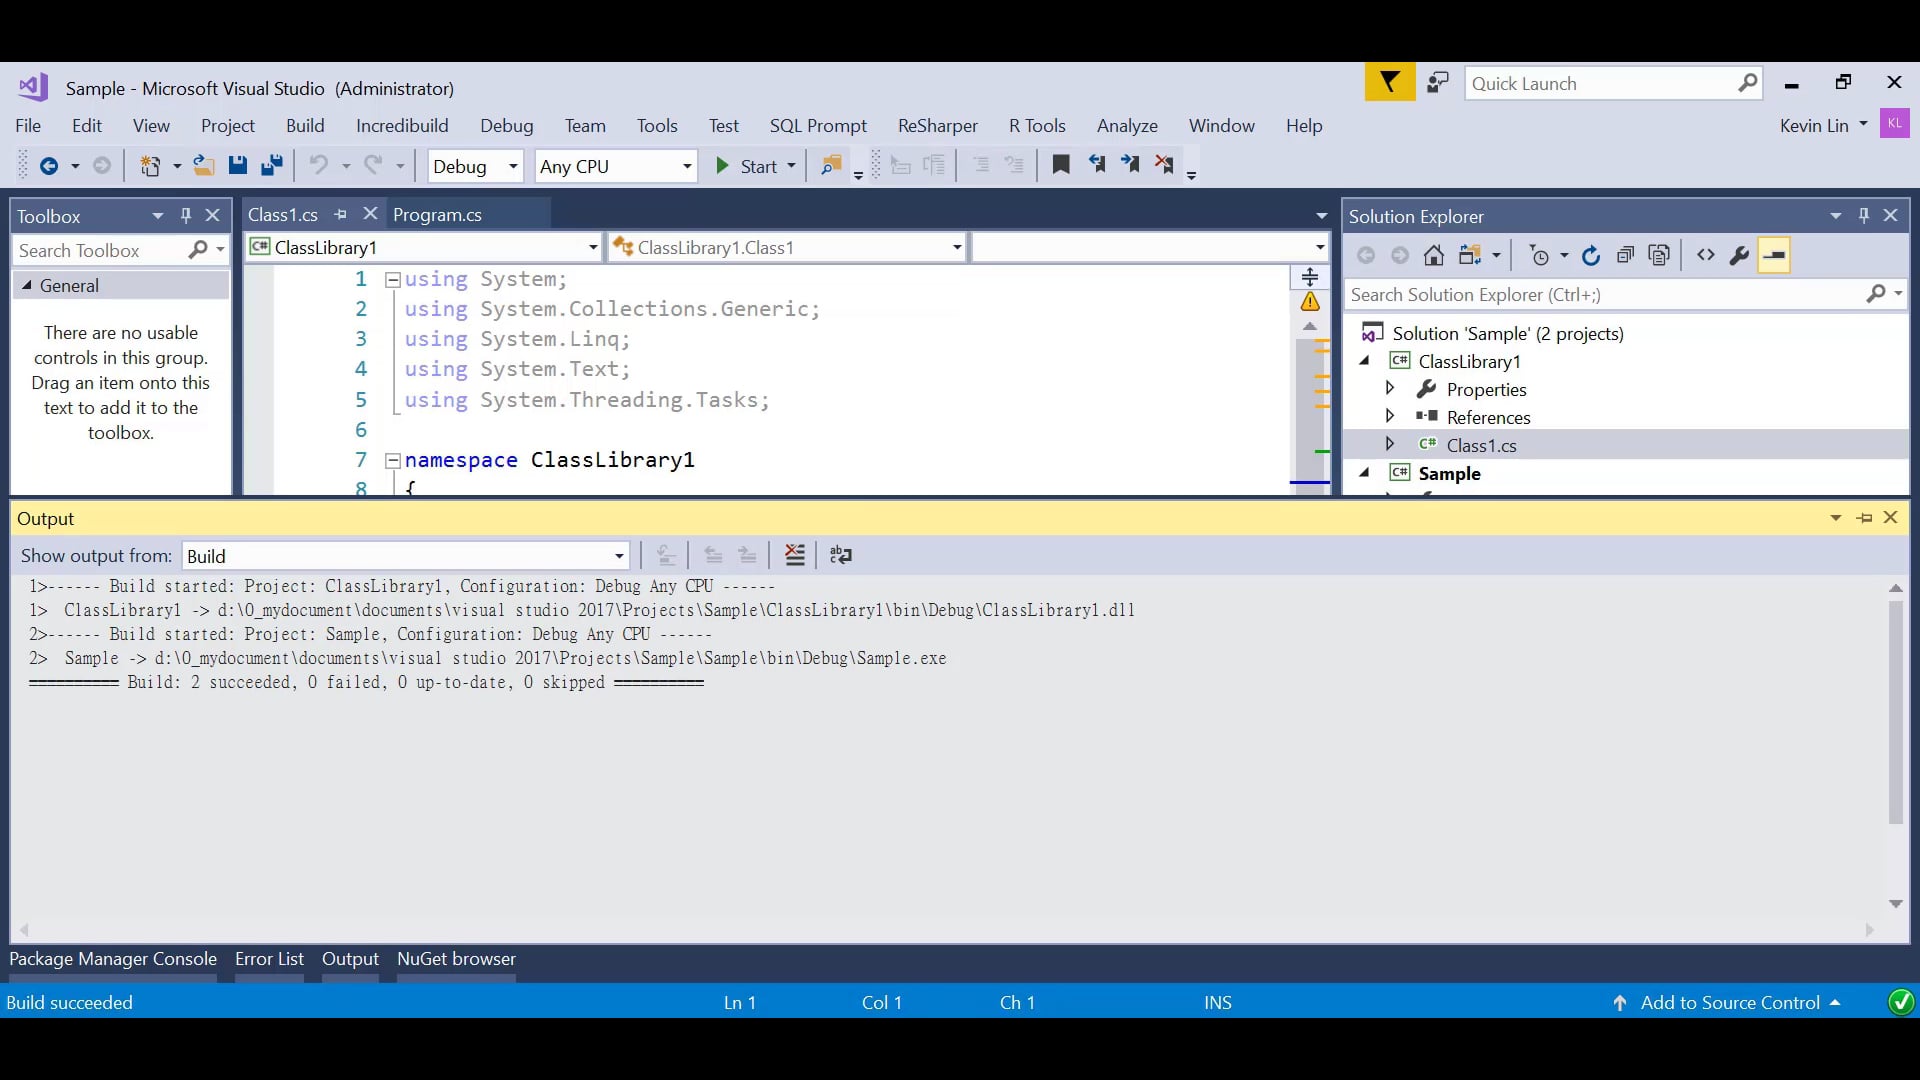Viewport: 1920px width, 1080px height.
Task: Toggle Show All Files in Solution Explorer
Action: click(1659, 256)
